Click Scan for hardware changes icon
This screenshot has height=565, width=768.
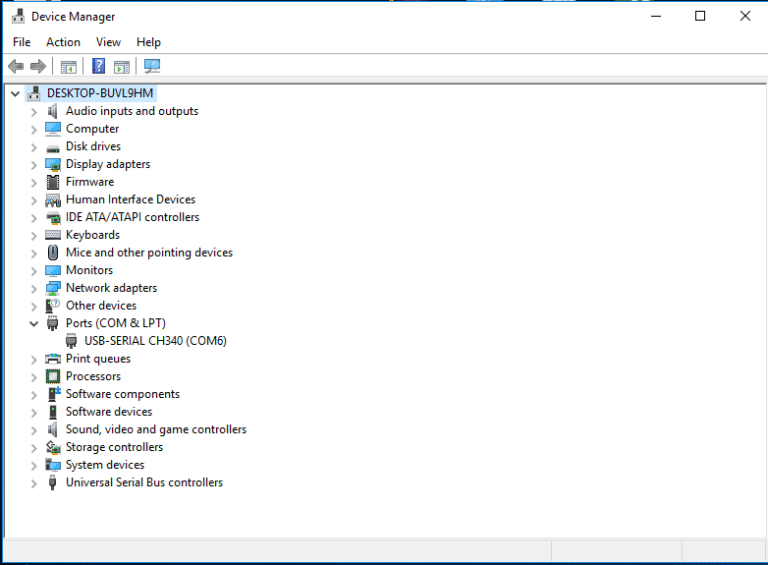(152, 67)
